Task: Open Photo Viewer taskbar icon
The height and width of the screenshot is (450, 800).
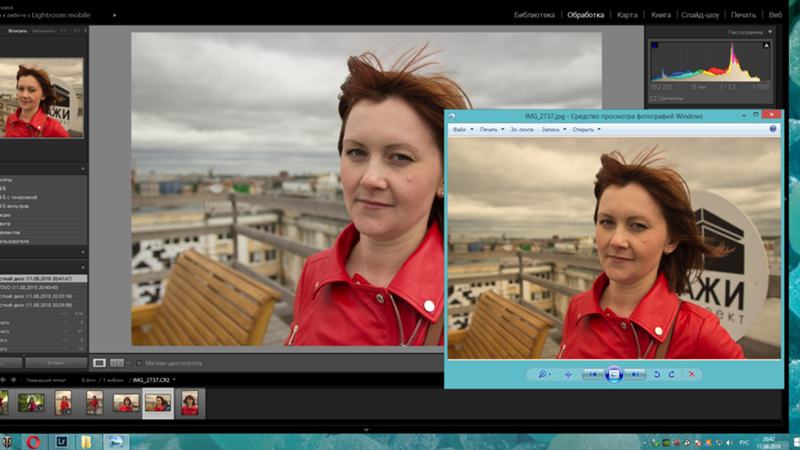Action: (116, 442)
